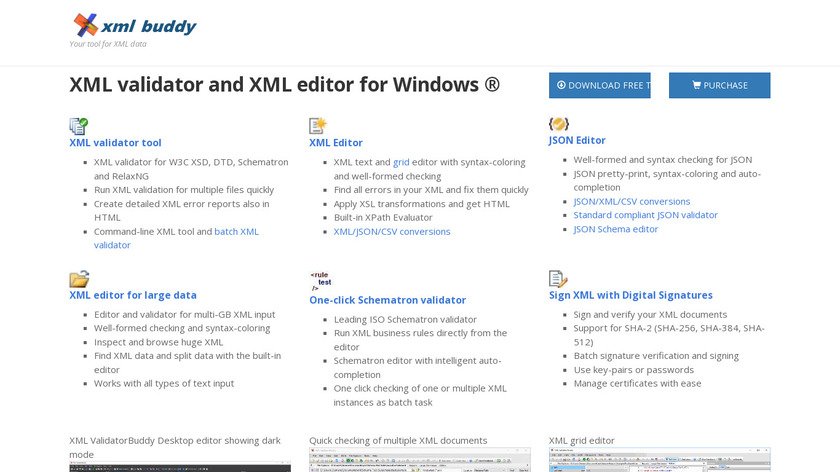Click the open folder large data icon
Viewport: 840px width, 472px height.
point(79,279)
